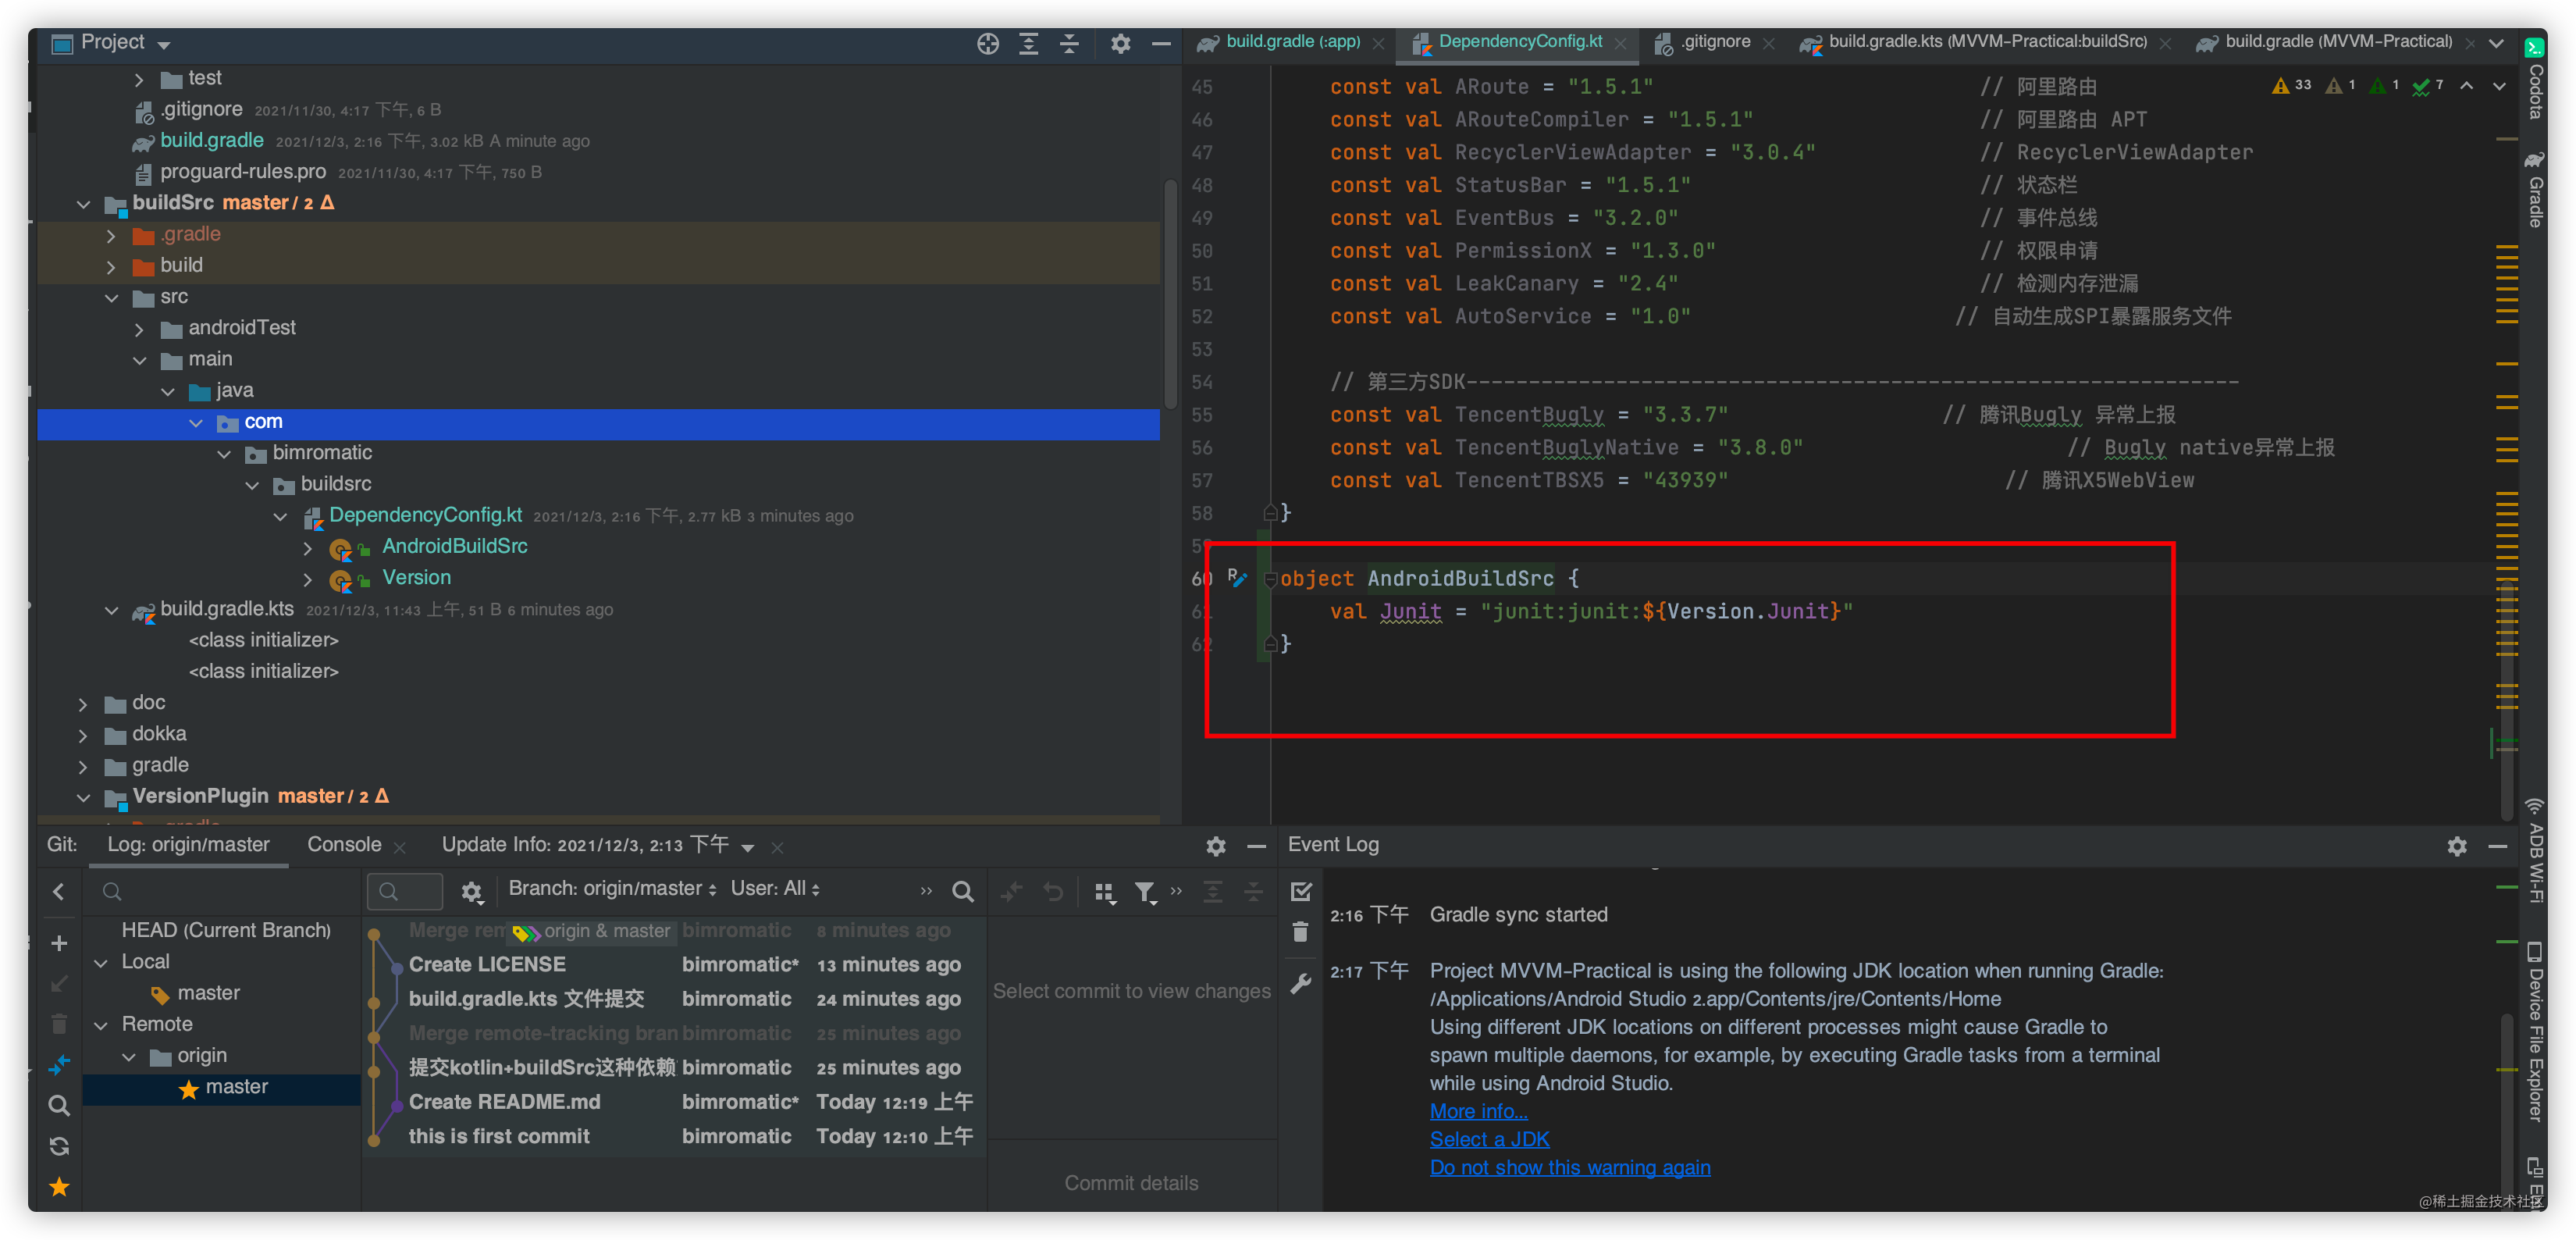Open the More info... link
2576x1240 pixels.
(1478, 1111)
